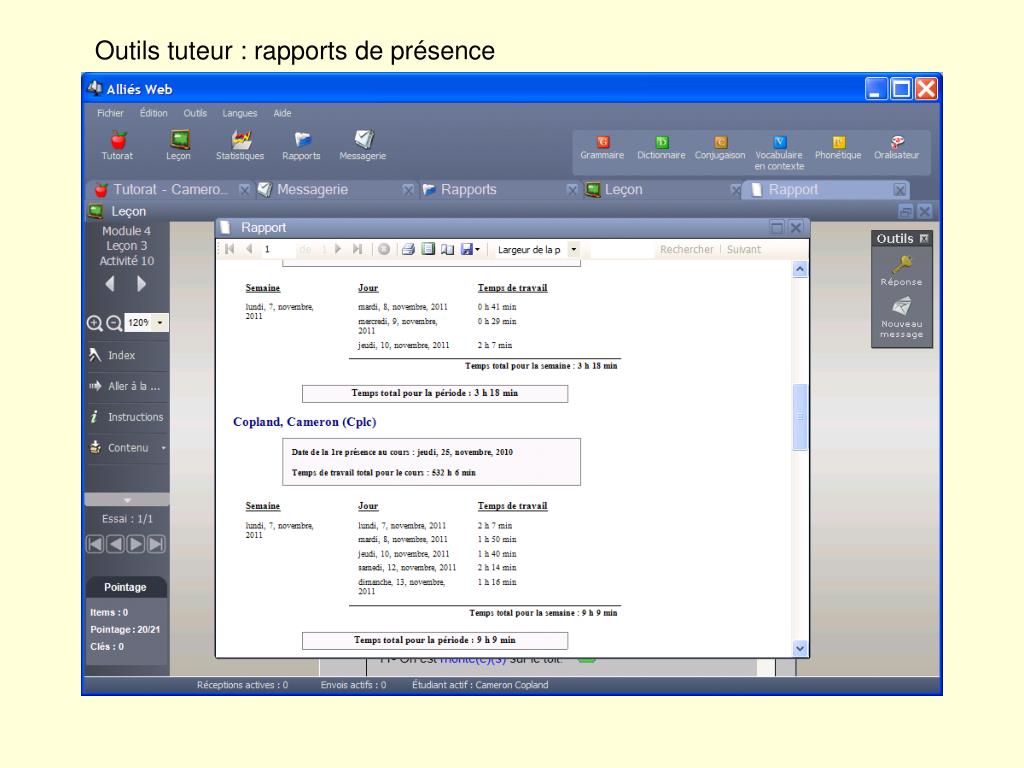Open the Tutorat toolbar icon
This screenshot has height=768, width=1024.
[x=118, y=146]
